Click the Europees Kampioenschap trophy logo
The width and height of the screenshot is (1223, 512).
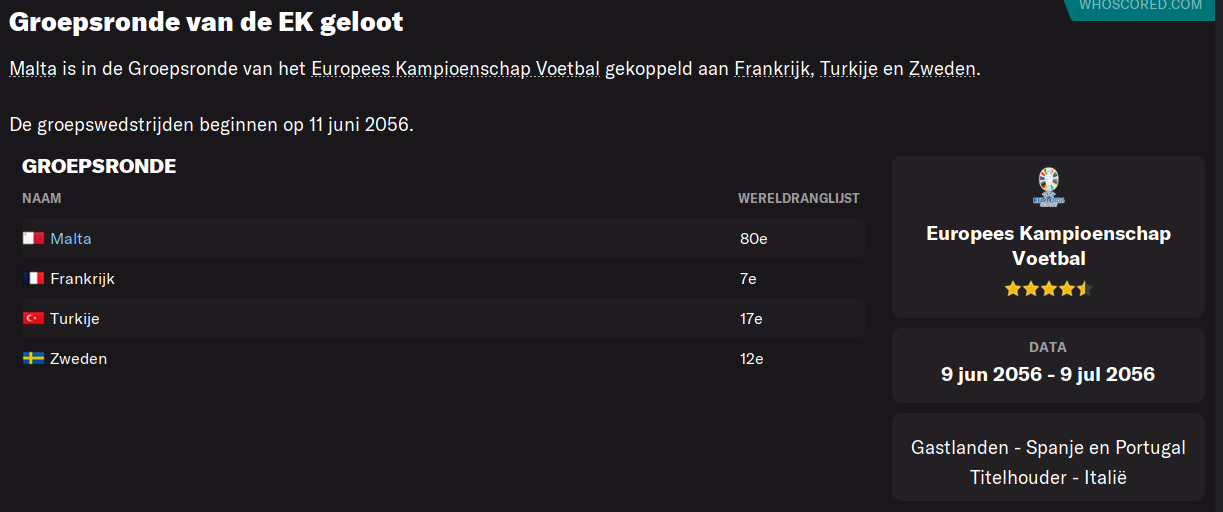click(x=1048, y=187)
